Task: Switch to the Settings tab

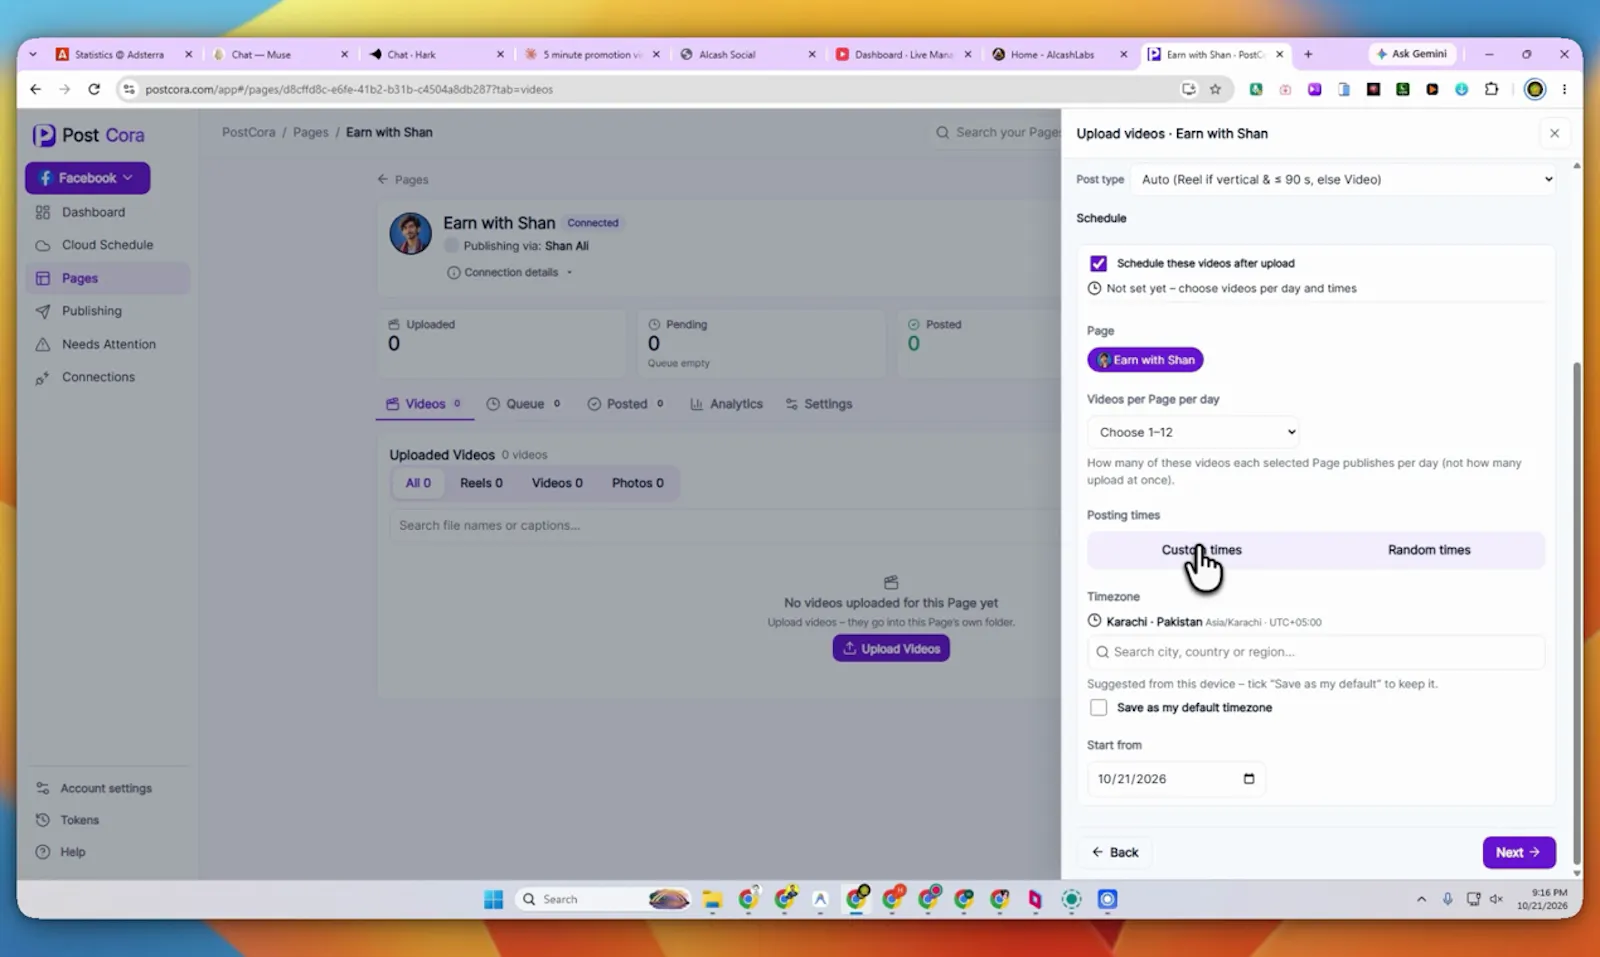Action: pos(819,404)
